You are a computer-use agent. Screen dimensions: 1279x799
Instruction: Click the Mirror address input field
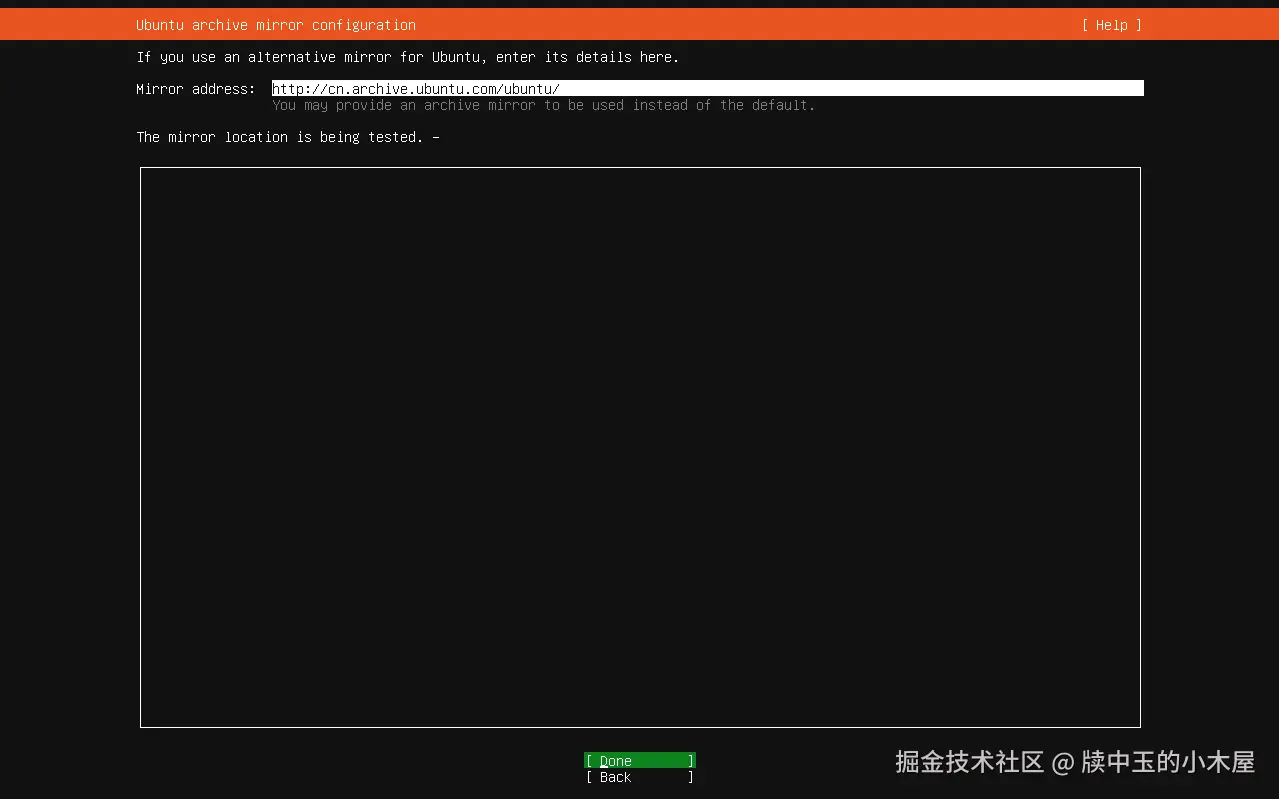707,89
